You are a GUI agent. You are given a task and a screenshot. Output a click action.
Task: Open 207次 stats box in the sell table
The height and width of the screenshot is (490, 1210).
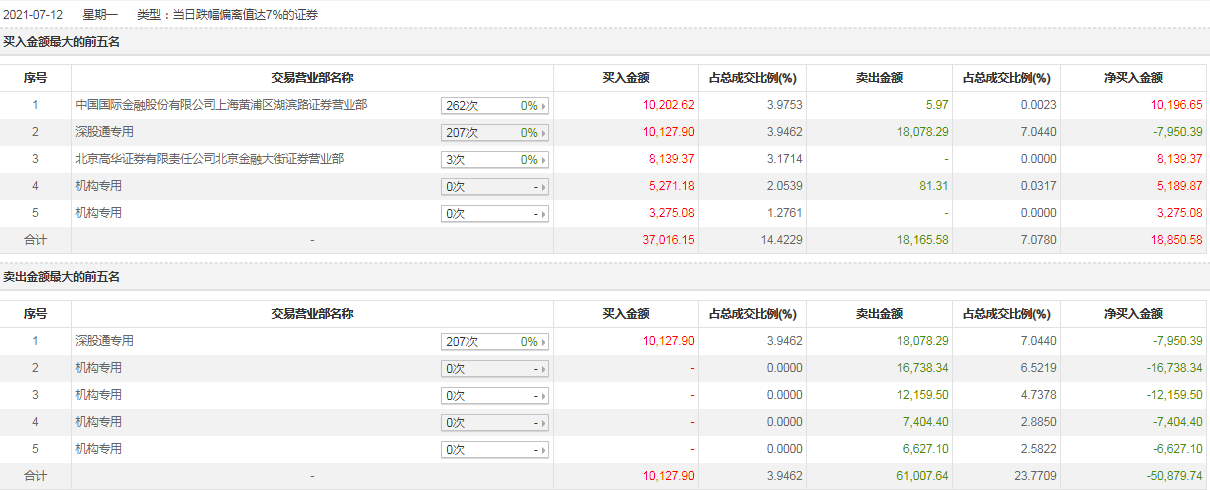(495, 341)
